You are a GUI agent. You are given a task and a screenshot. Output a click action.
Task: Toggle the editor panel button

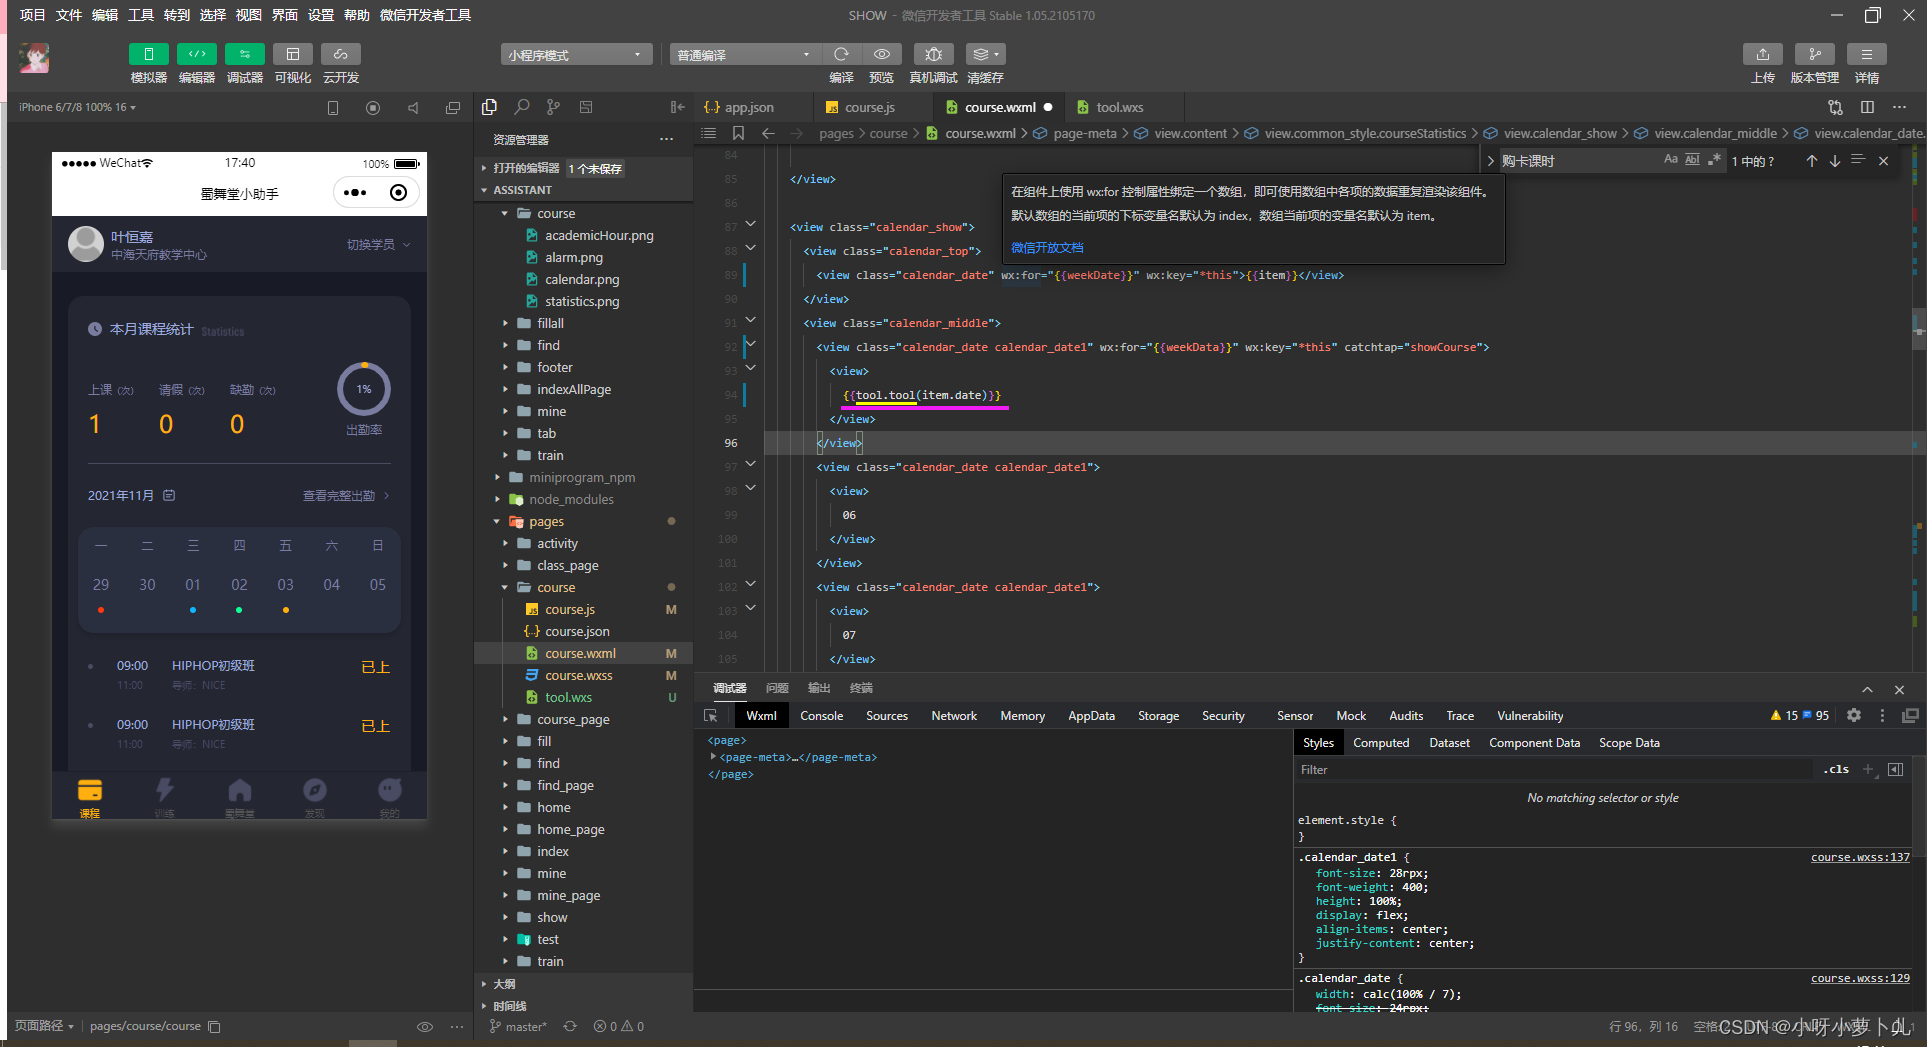tap(196, 54)
